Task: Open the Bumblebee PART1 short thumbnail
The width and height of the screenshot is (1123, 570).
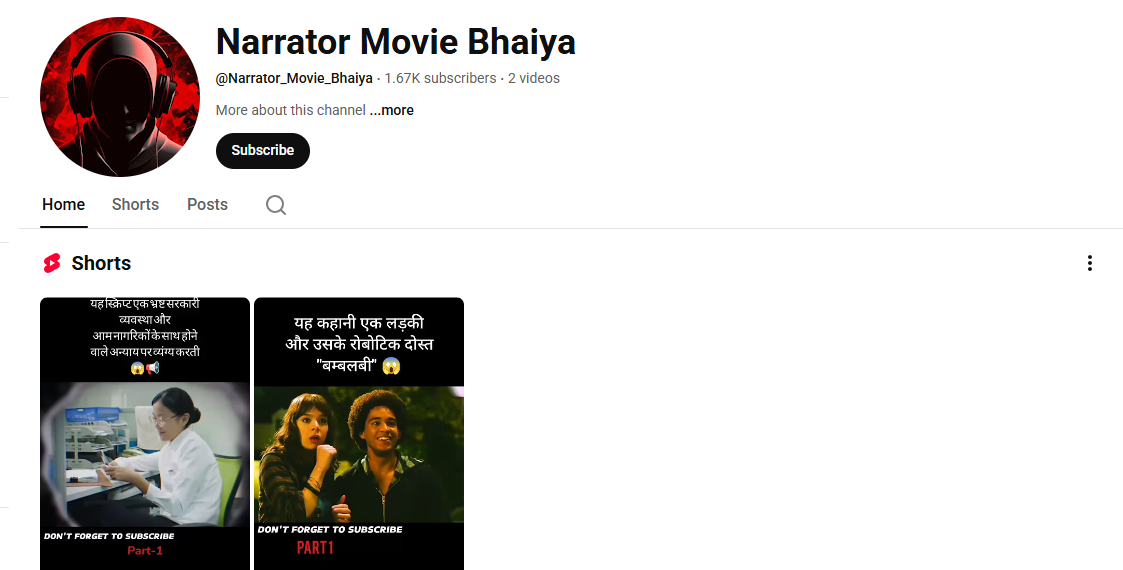Action: (359, 434)
